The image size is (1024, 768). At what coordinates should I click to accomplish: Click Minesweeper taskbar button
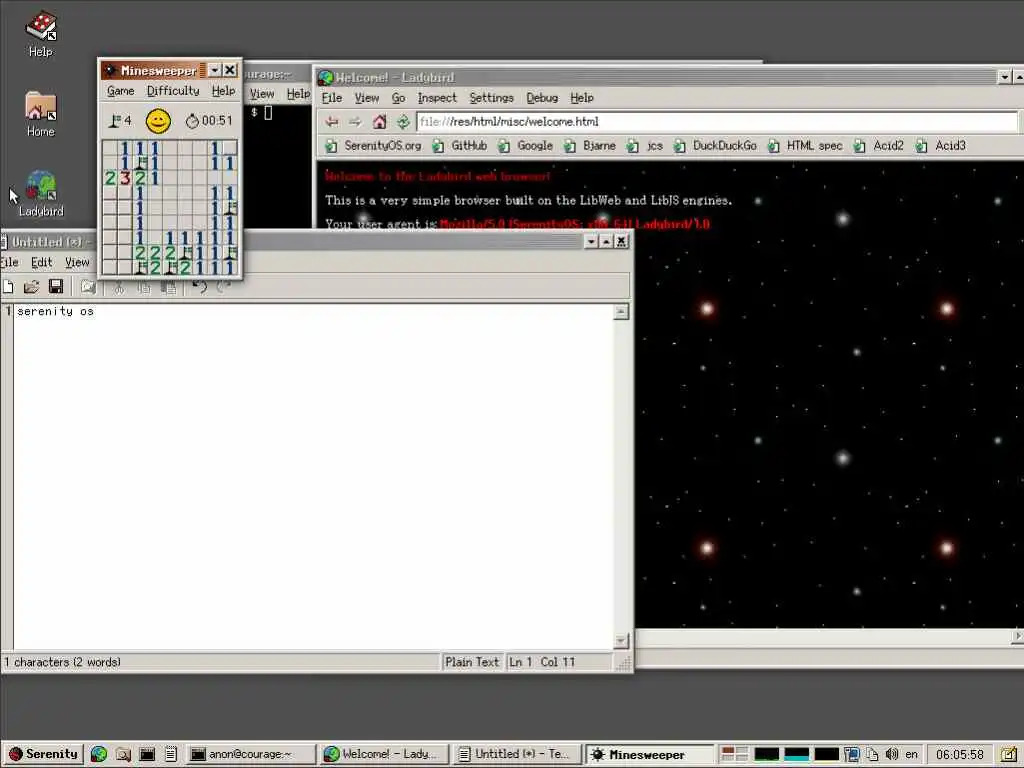[650, 754]
